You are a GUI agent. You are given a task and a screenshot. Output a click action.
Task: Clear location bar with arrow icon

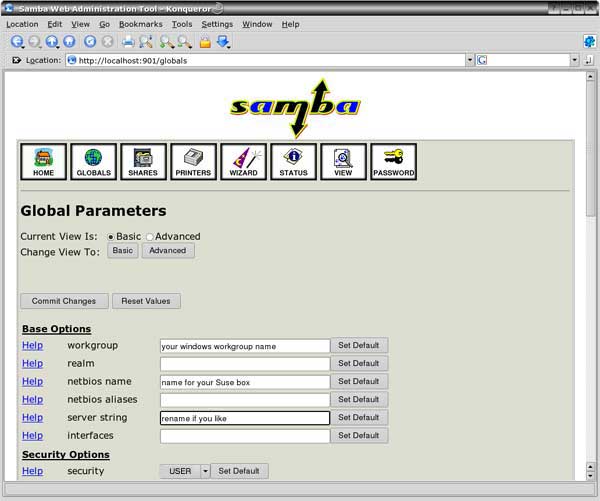pyautogui.click(x=16, y=60)
